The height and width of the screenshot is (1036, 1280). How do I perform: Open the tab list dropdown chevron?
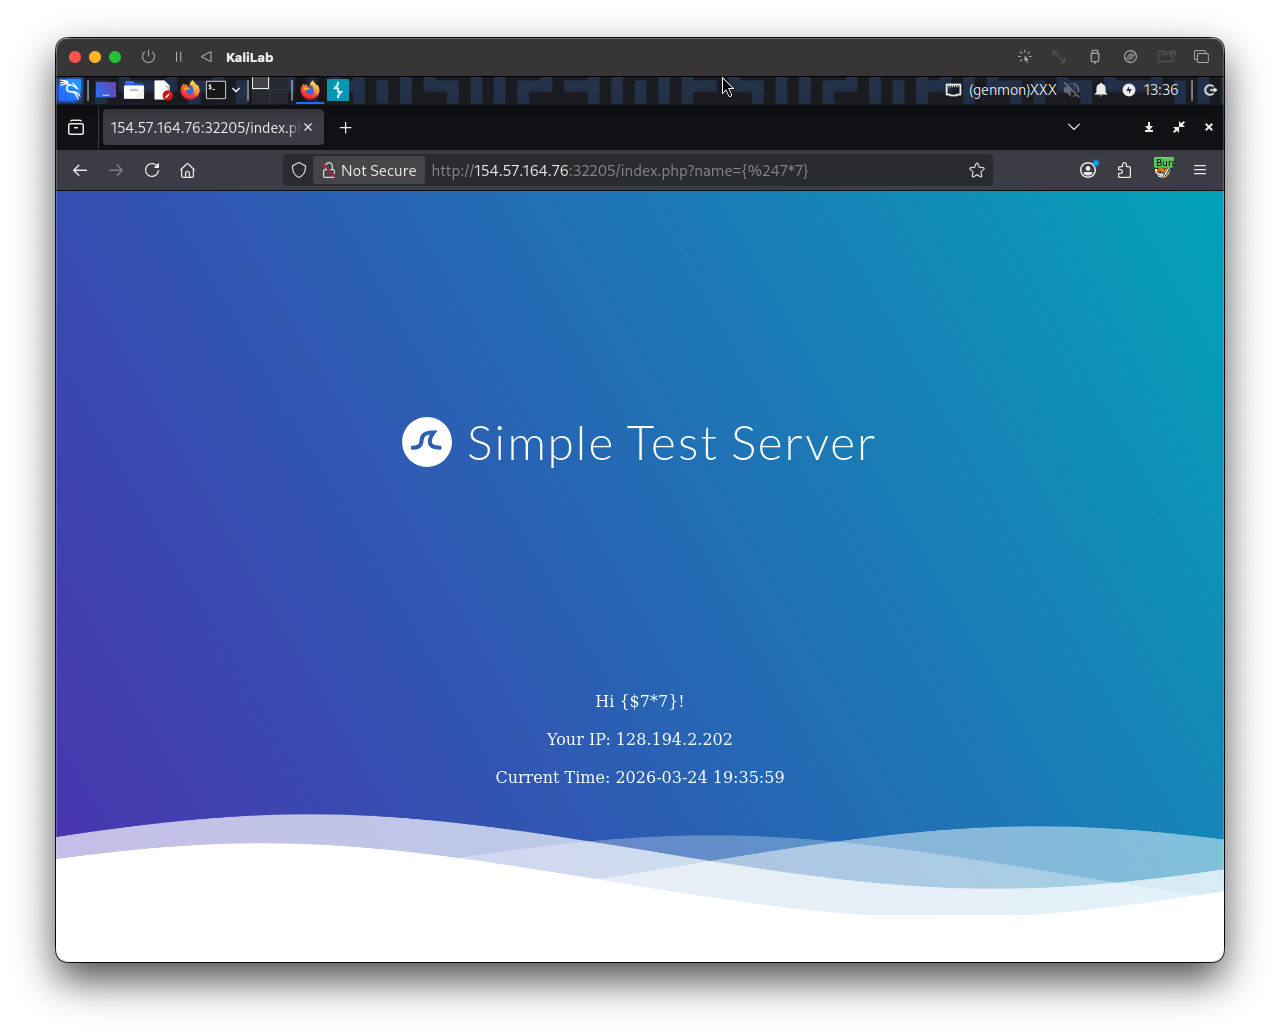[x=1073, y=127]
